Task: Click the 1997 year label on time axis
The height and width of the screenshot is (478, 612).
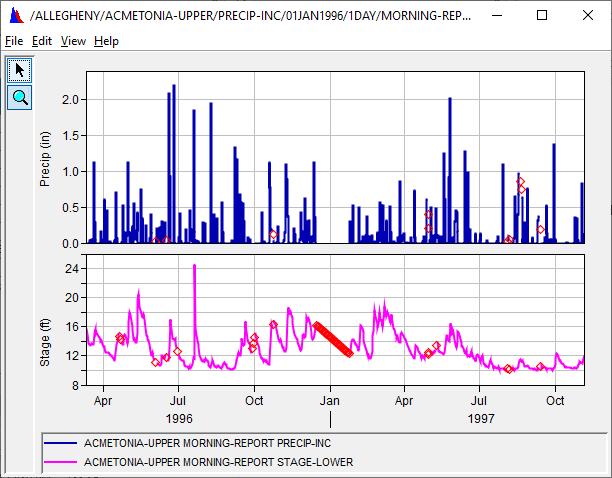Action: point(480,419)
